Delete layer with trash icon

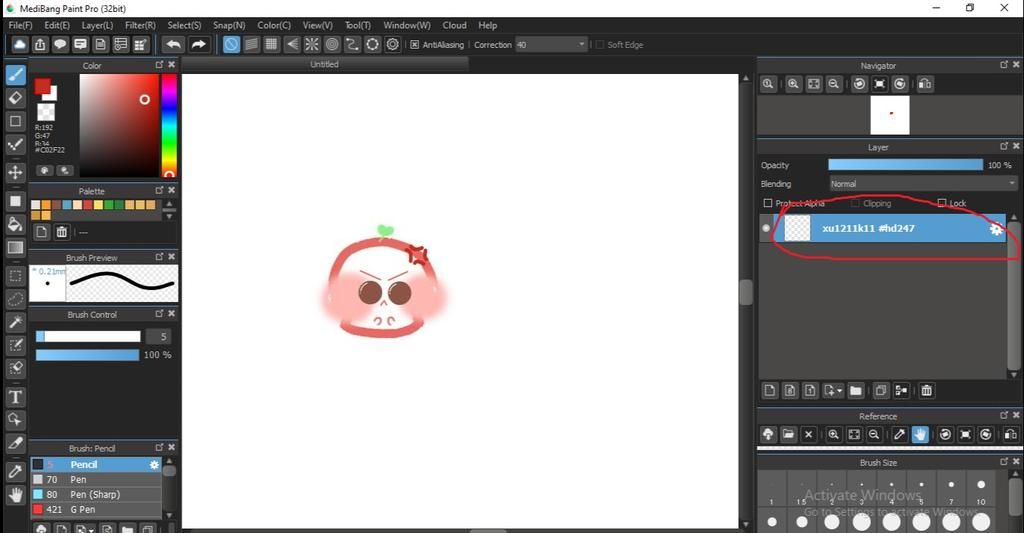click(x=926, y=391)
